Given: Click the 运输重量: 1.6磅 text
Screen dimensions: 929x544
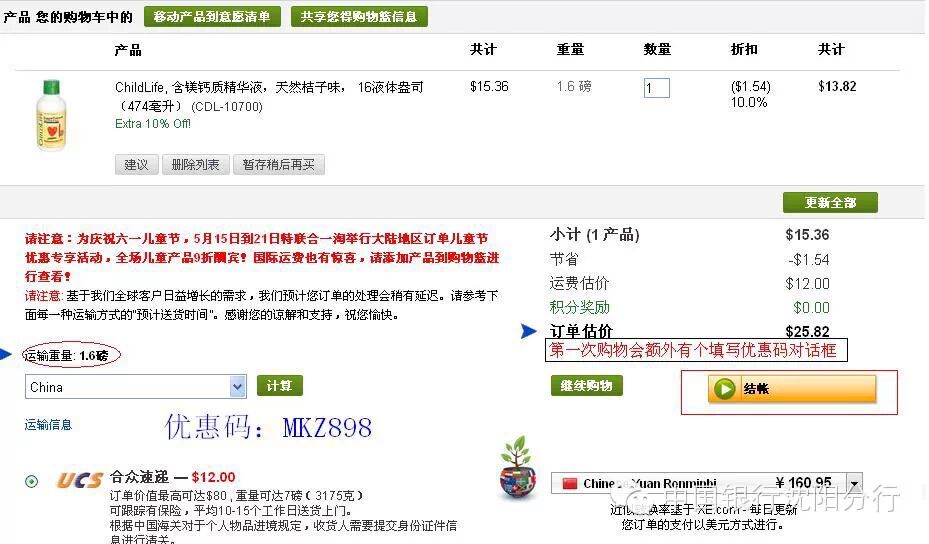Looking at the screenshot, I should pyautogui.click(x=66, y=356).
